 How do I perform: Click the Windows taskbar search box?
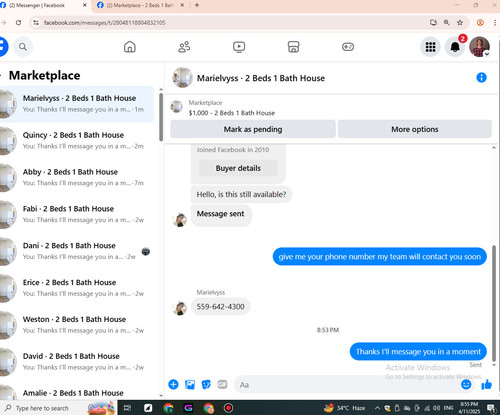click(x=58, y=408)
